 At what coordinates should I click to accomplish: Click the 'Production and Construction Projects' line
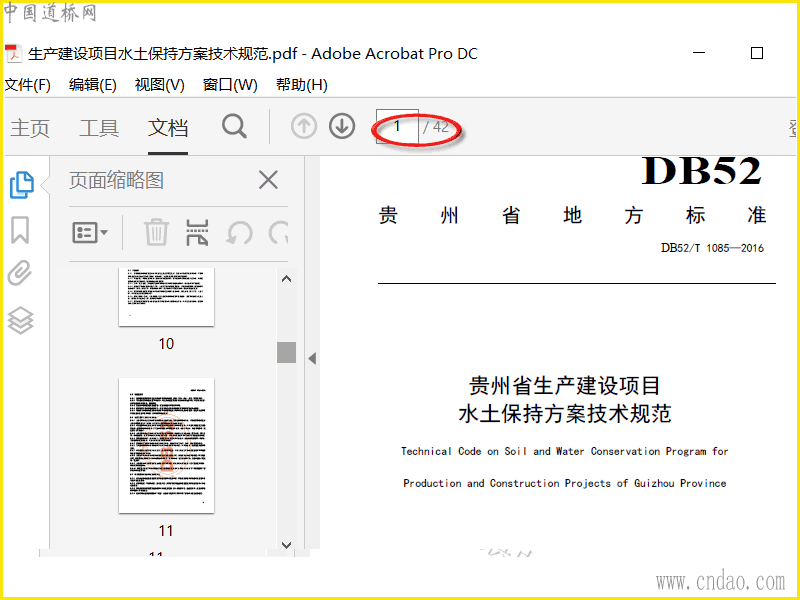pyautogui.click(x=564, y=483)
